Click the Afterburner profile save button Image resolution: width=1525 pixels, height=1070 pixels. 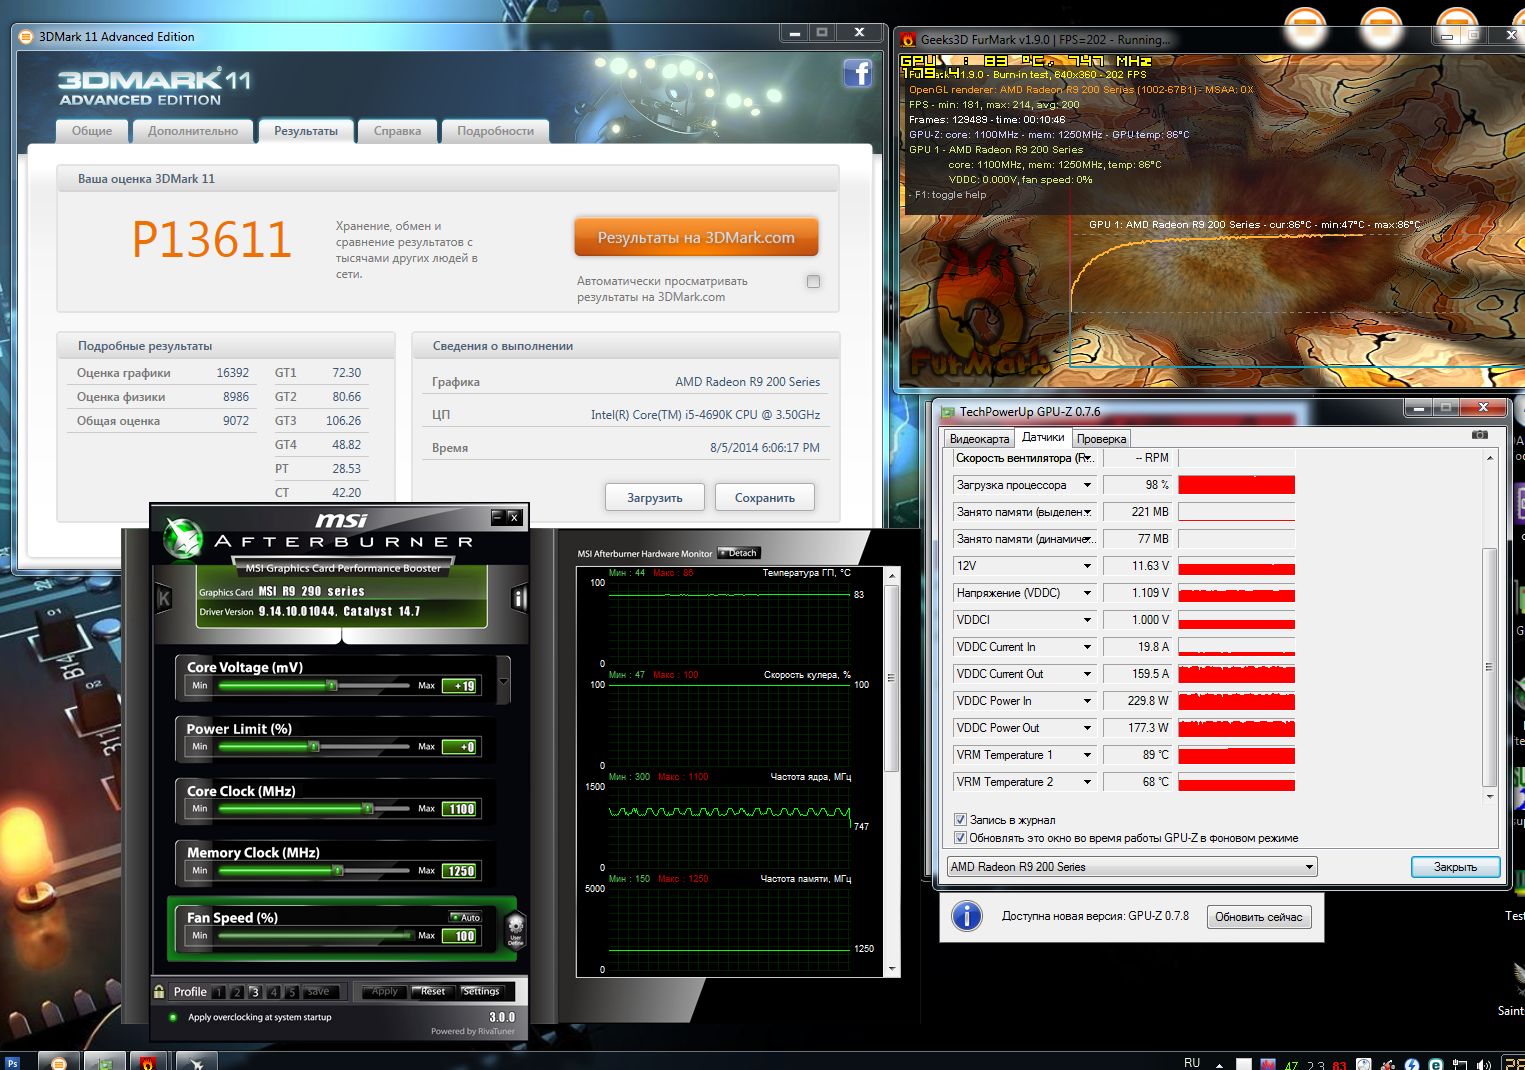click(x=319, y=992)
